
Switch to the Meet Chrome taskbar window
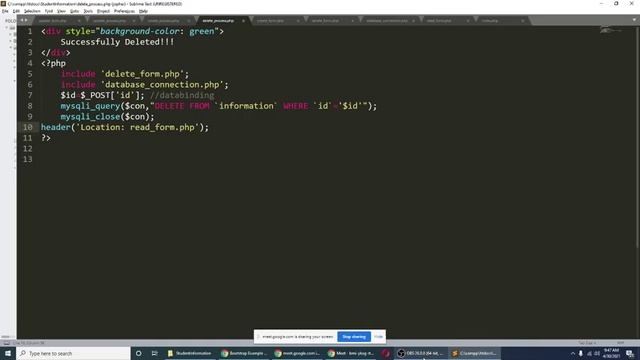[x=351, y=353]
